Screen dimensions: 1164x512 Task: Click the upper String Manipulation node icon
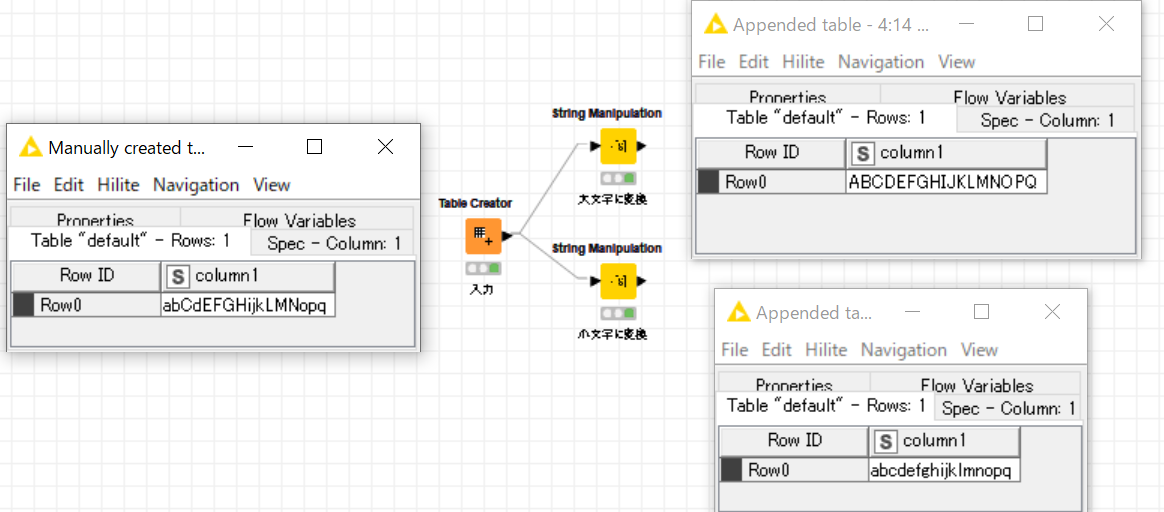pyautogui.click(x=618, y=145)
